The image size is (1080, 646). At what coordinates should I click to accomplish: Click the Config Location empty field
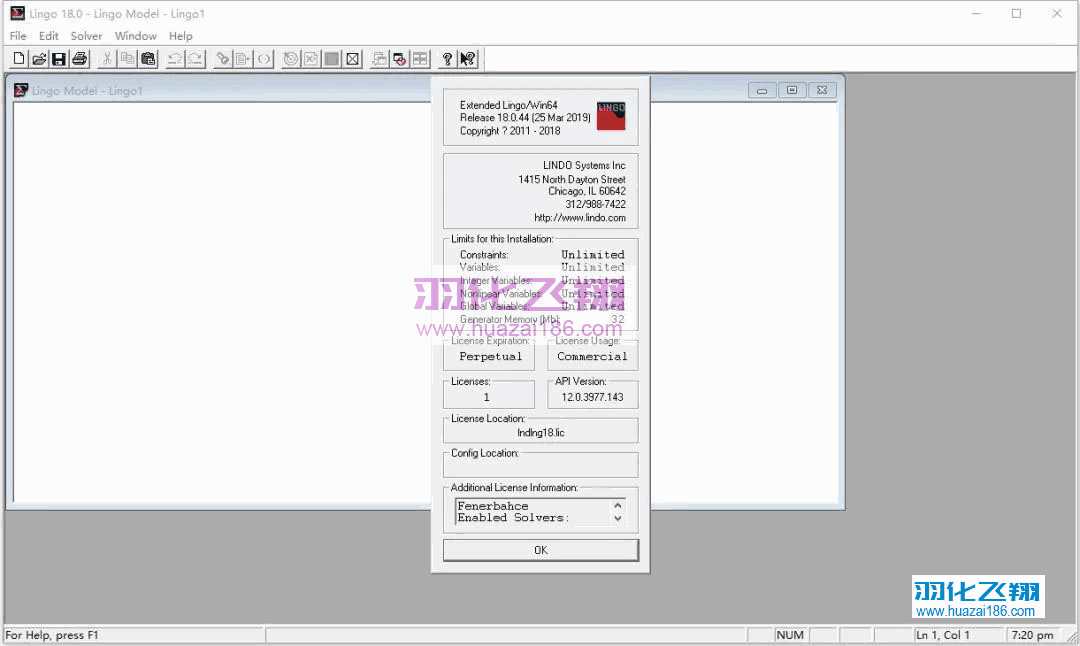pos(541,468)
